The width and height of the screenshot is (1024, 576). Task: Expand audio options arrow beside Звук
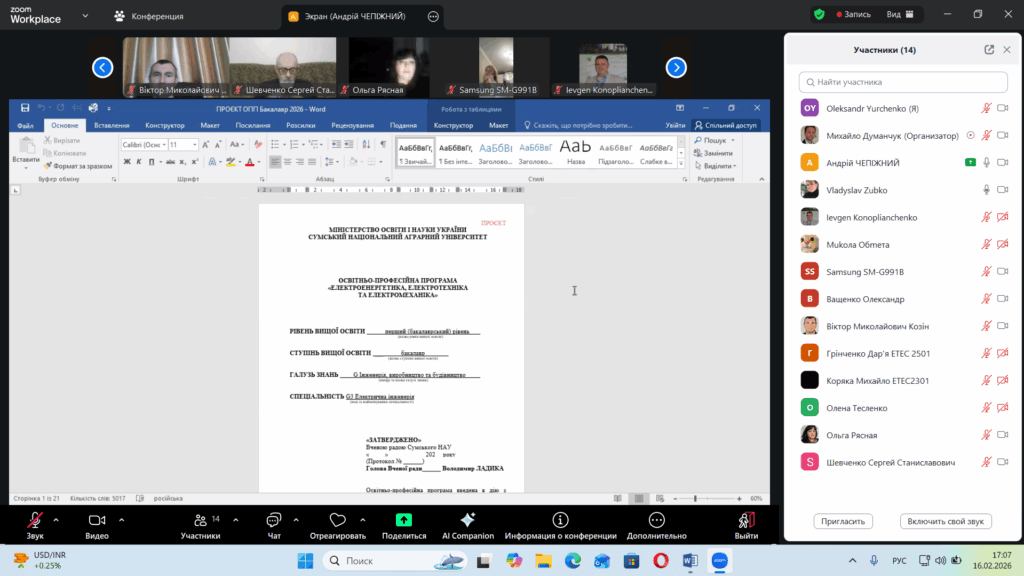(x=55, y=520)
